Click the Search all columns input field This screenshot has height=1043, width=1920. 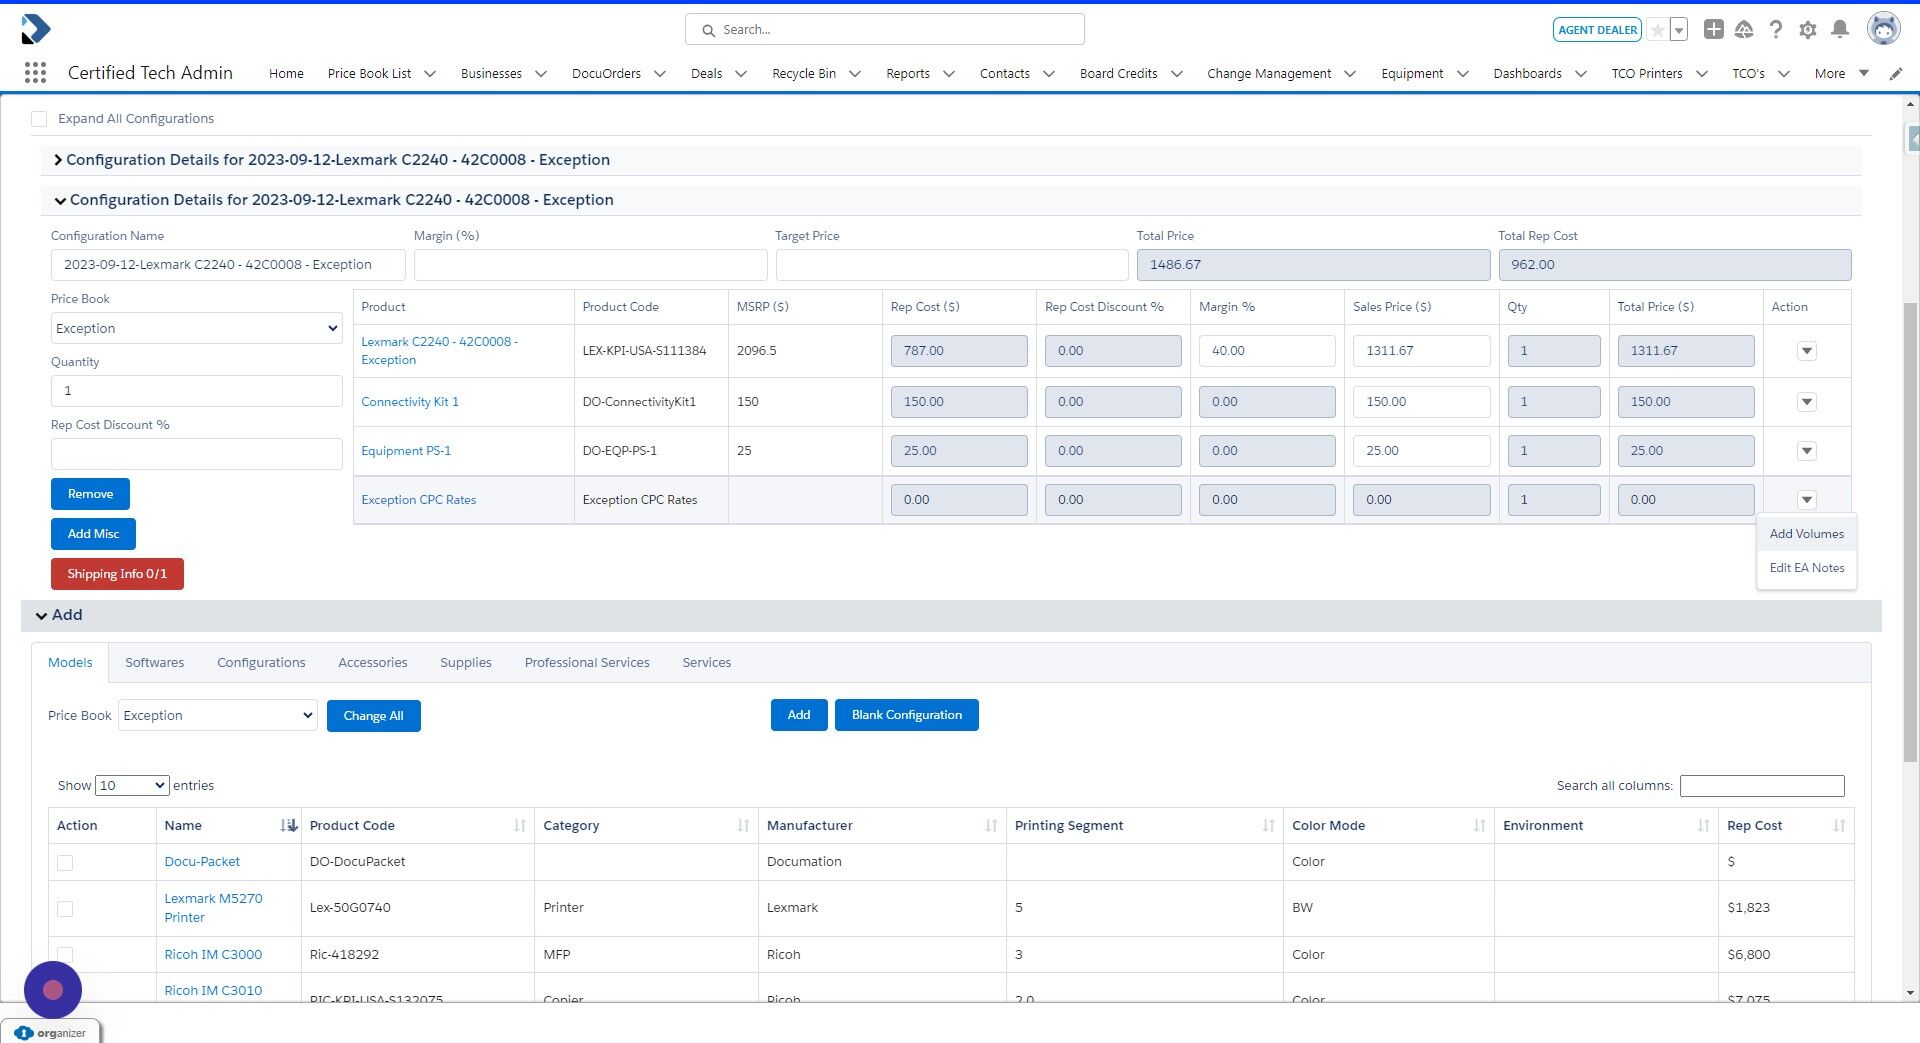1762,786
